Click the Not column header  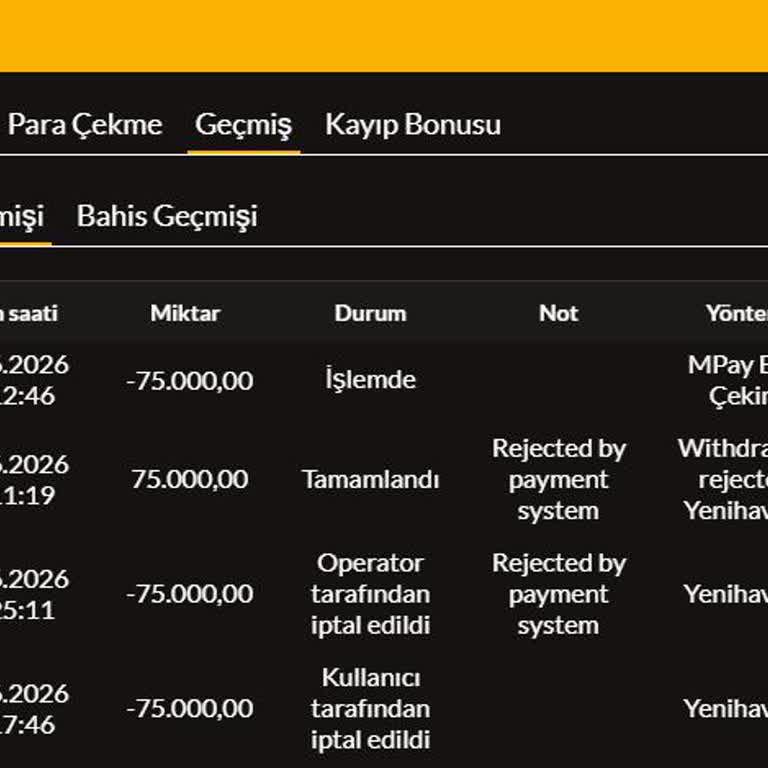(x=558, y=313)
